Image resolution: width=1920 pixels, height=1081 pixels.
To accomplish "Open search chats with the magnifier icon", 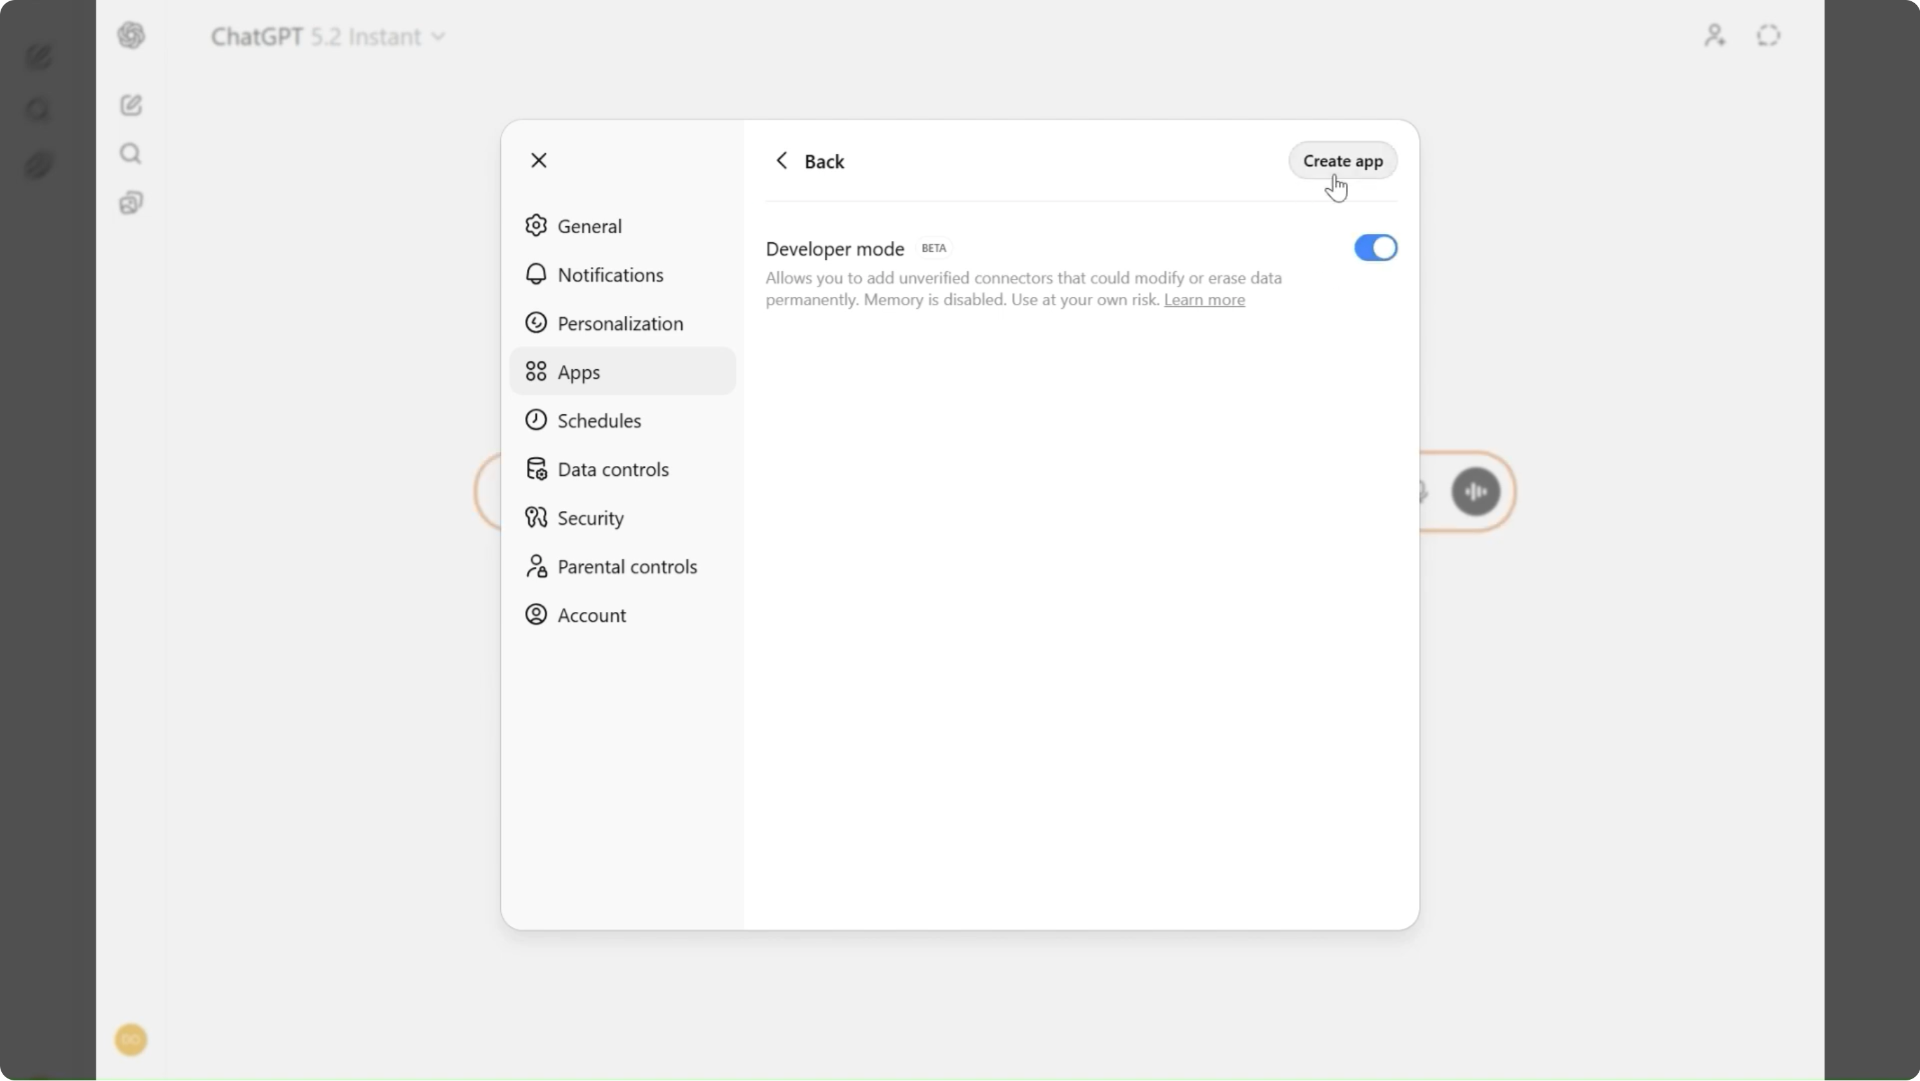I will point(130,153).
